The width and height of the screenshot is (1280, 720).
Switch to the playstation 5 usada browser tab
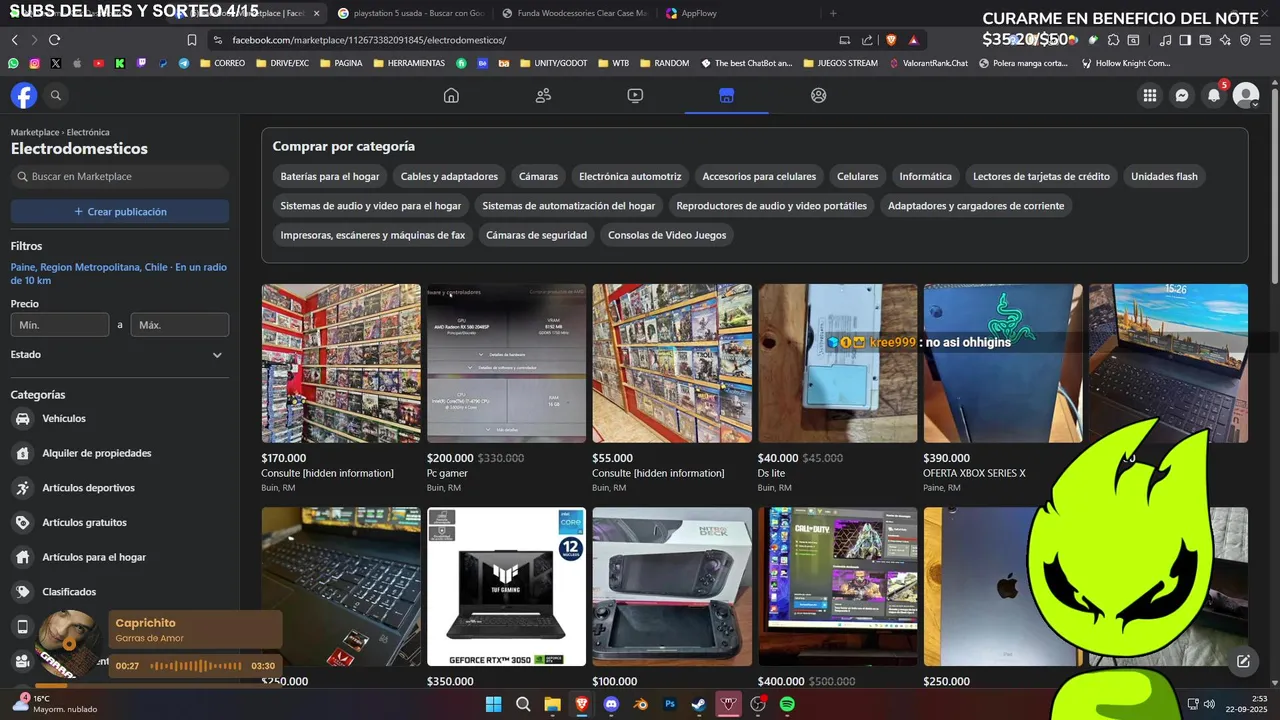point(411,13)
